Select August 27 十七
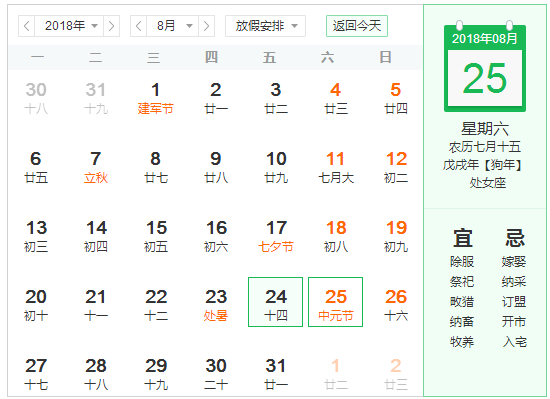 tap(36, 374)
